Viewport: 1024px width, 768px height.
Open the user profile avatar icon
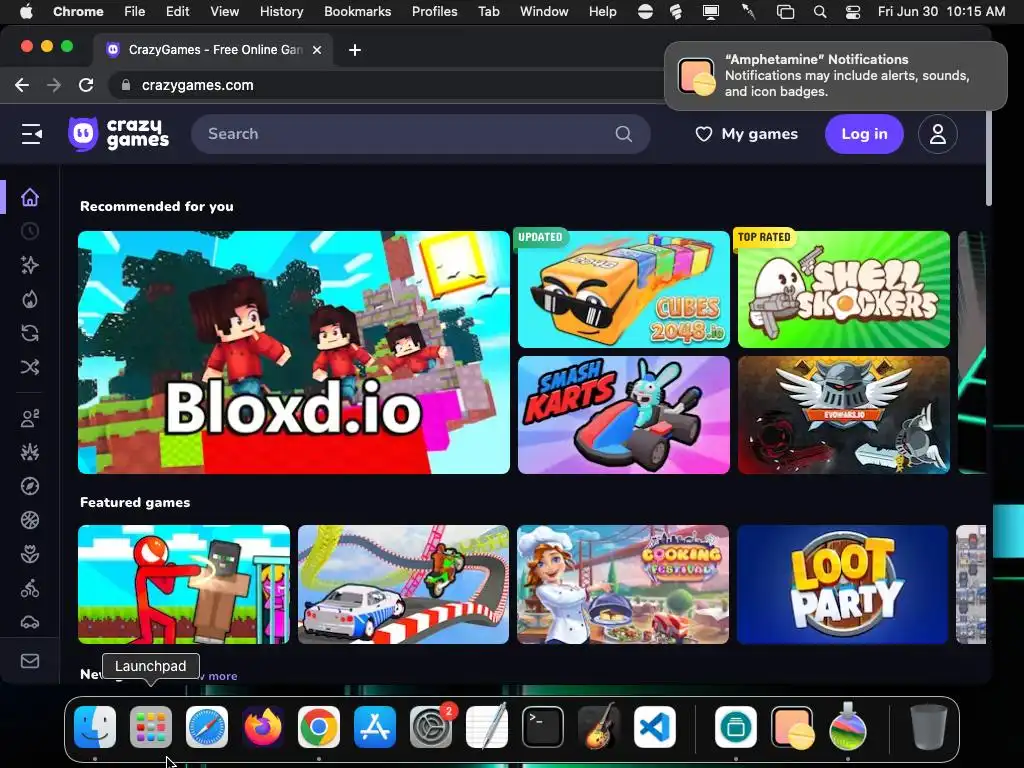point(937,134)
